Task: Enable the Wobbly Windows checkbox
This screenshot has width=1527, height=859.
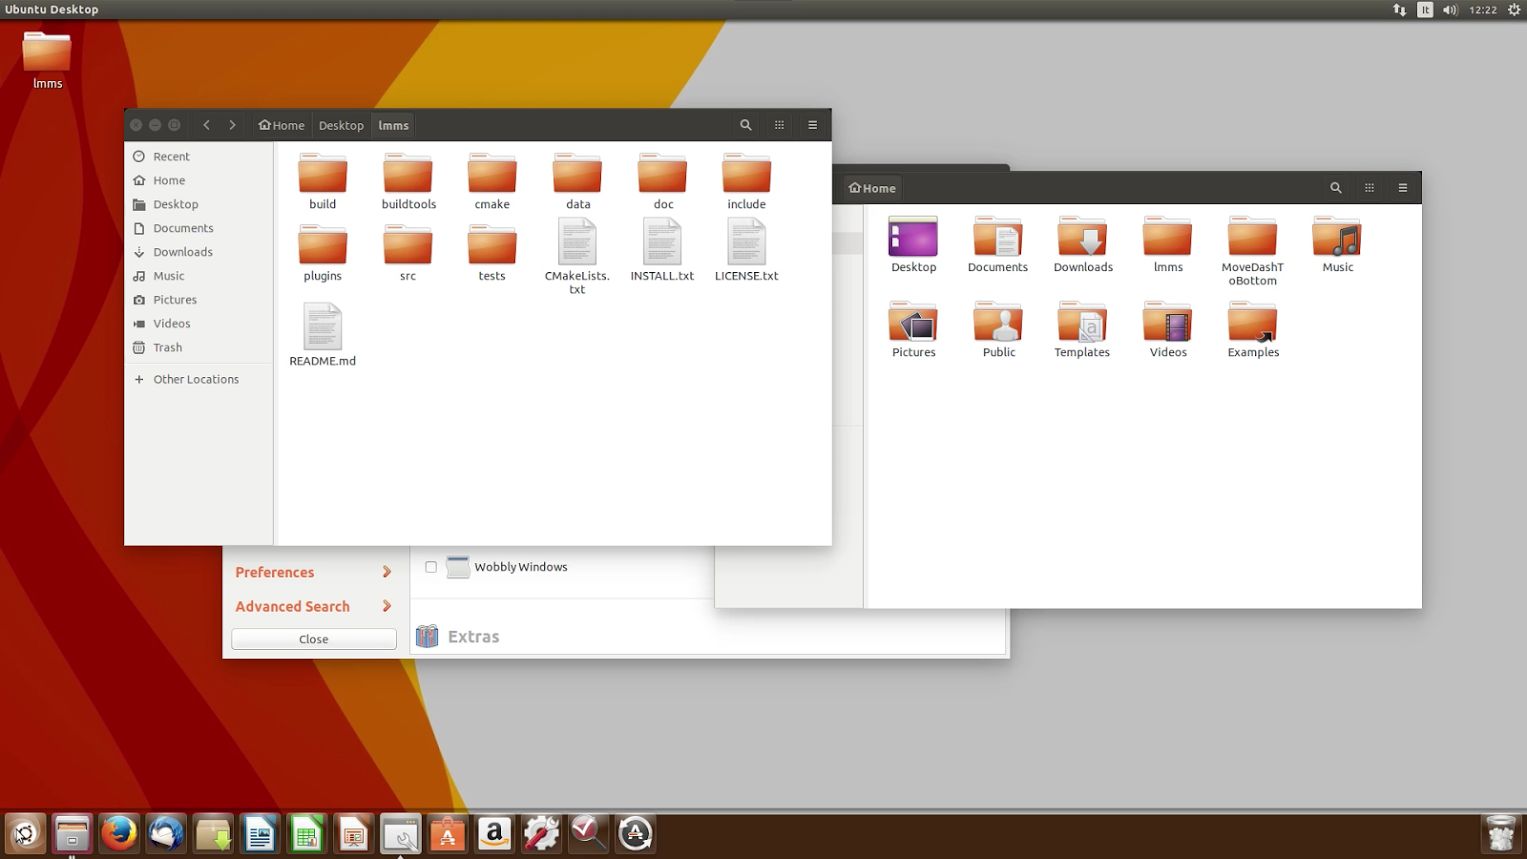Action: pyautogui.click(x=430, y=566)
